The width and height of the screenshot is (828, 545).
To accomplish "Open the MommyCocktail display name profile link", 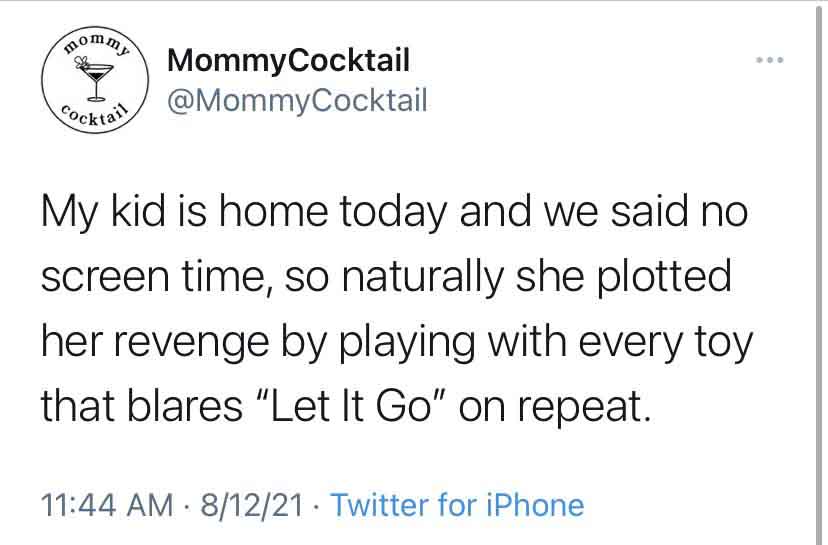I will 288,60.
